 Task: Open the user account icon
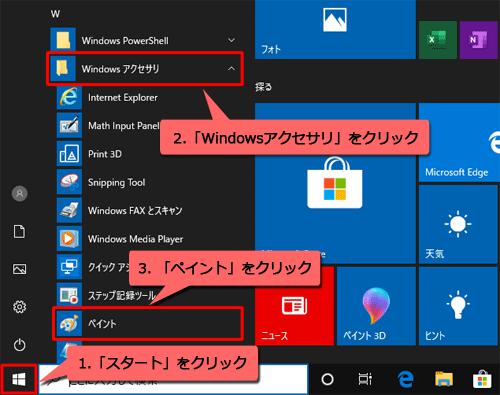19,194
